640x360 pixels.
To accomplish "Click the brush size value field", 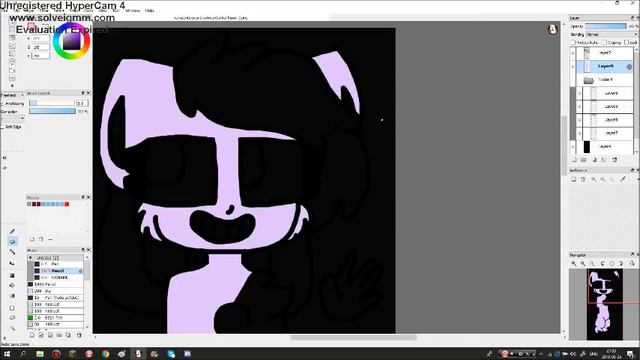I will pyautogui.click(x=82, y=103).
